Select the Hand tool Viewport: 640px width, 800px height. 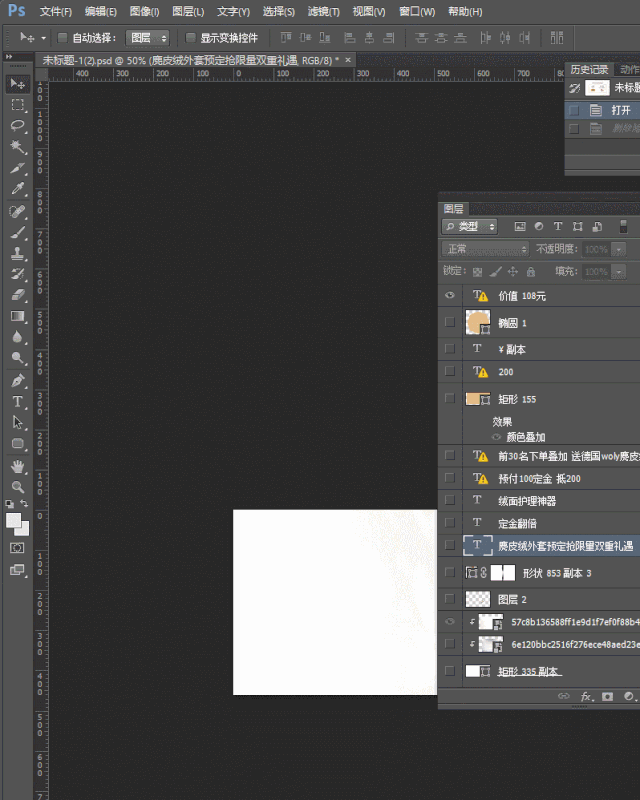tap(17, 466)
